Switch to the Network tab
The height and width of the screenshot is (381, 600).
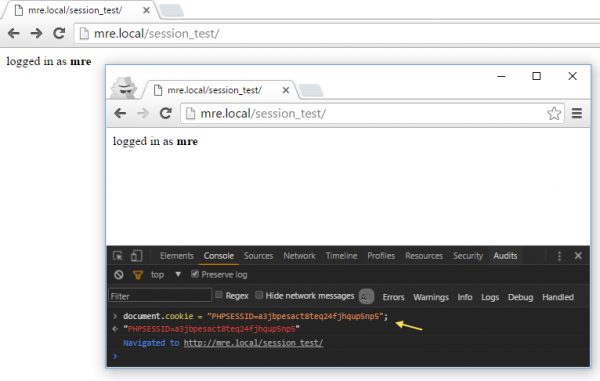tap(299, 256)
